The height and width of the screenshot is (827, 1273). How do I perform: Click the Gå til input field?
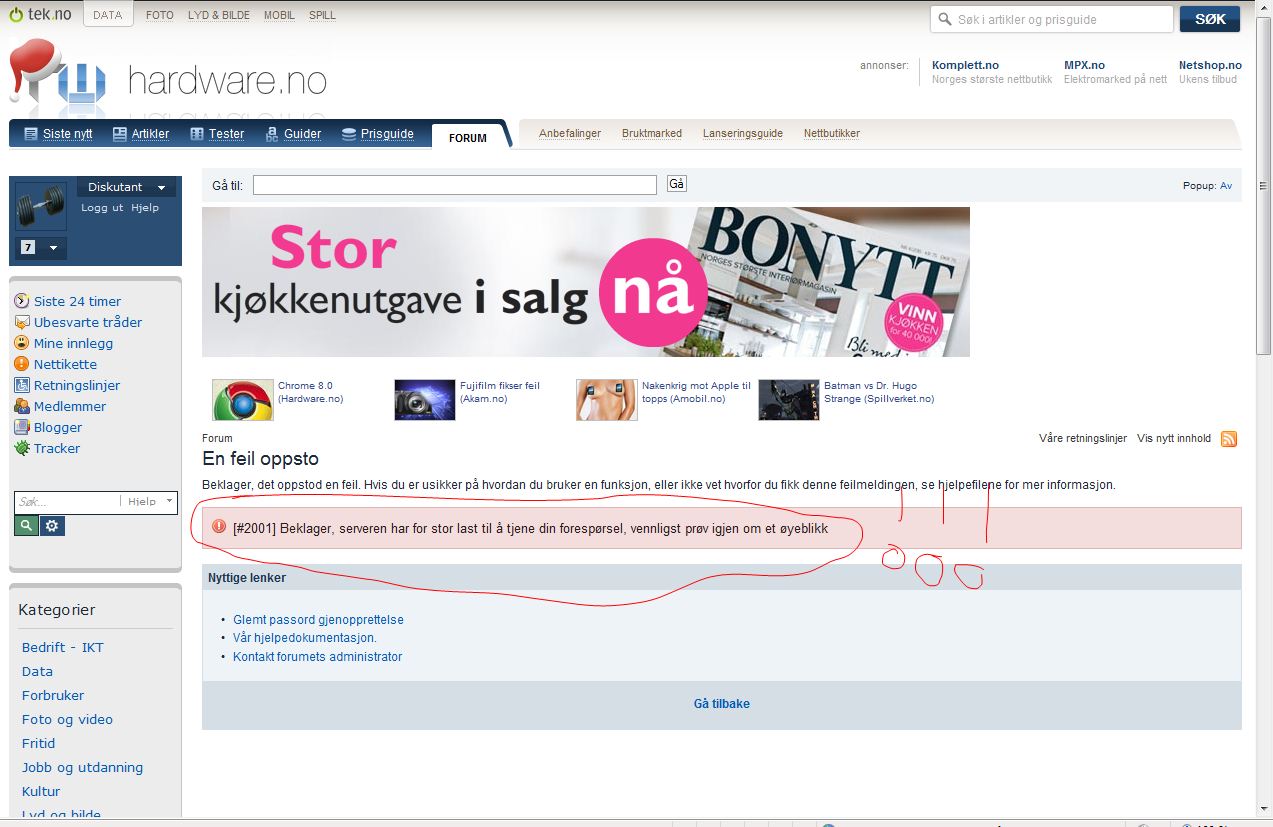pyautogui.click(x=455, y=185)
